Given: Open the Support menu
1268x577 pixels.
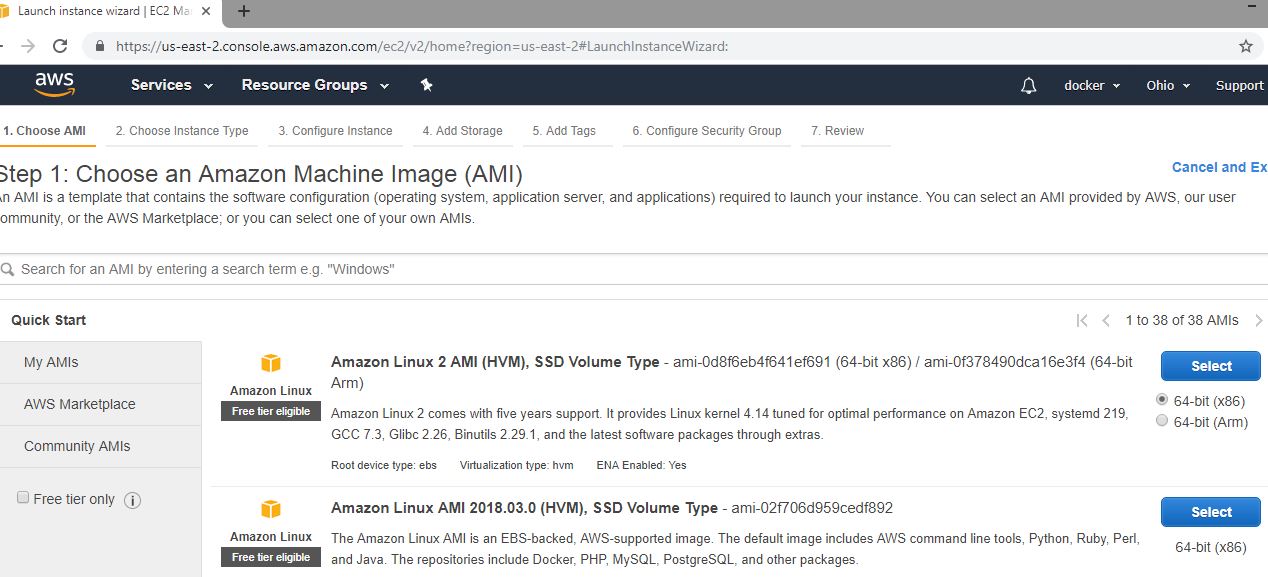Looking at the screenshot, I should click(1240, 86).
